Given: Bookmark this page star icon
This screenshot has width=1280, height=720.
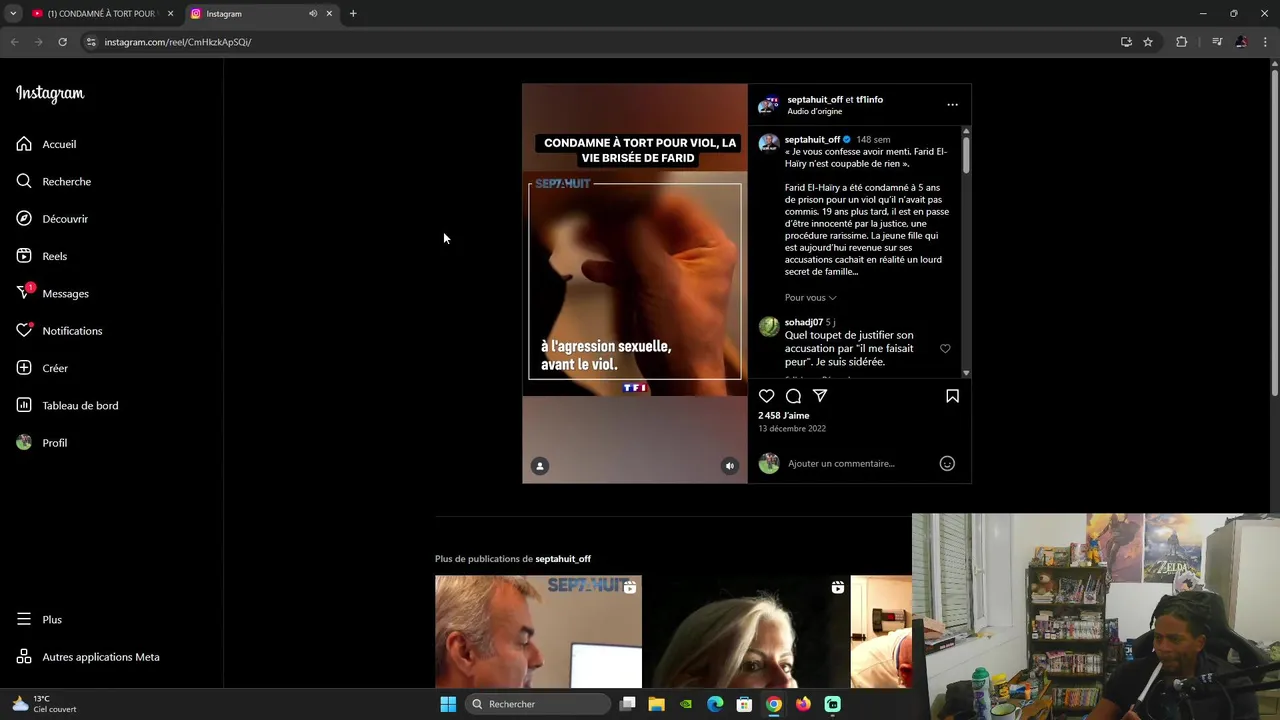Looking at the screenshot, I should pyautogui.click(x=1148, y=42).
